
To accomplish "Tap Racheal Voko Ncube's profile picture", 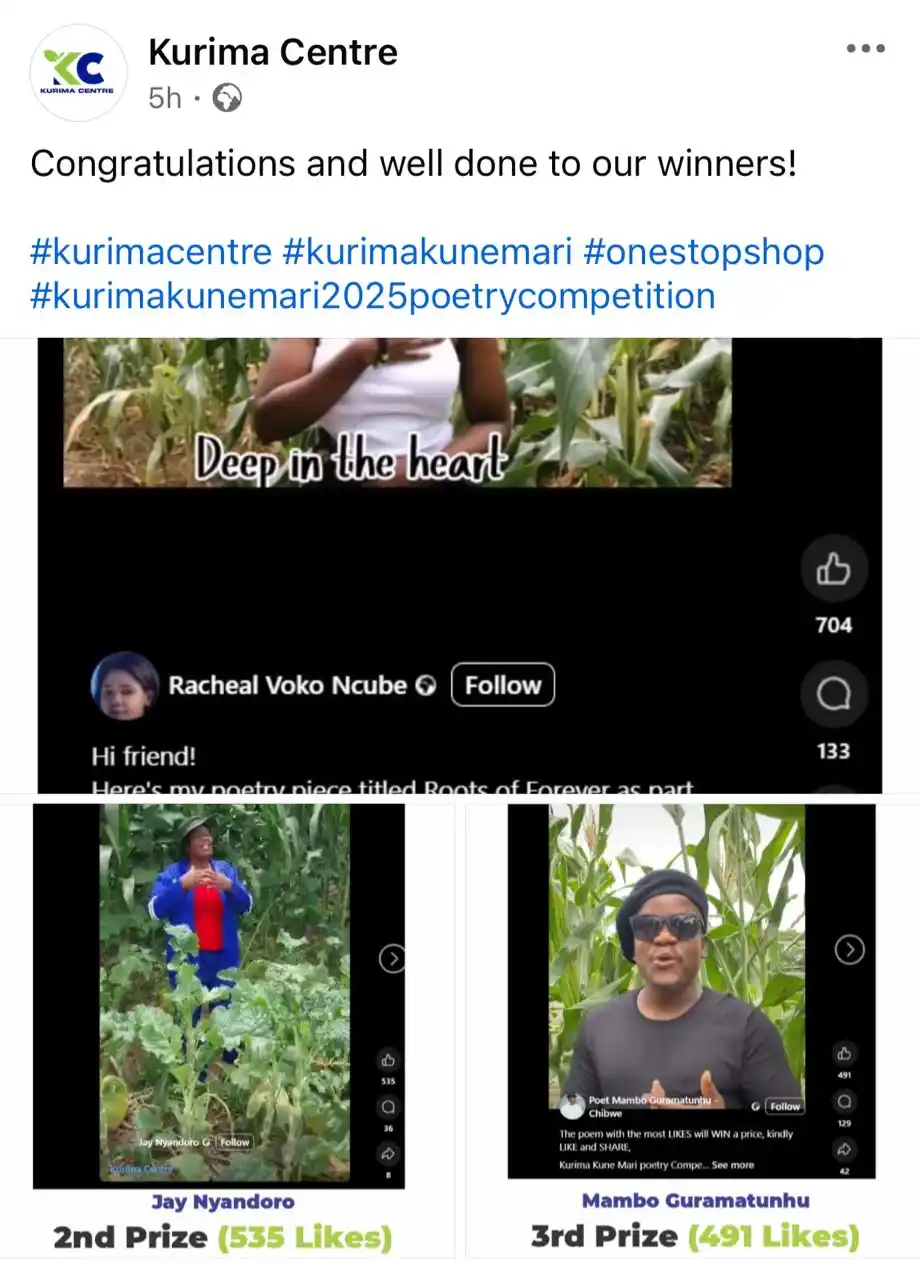I will click(124, 686).
